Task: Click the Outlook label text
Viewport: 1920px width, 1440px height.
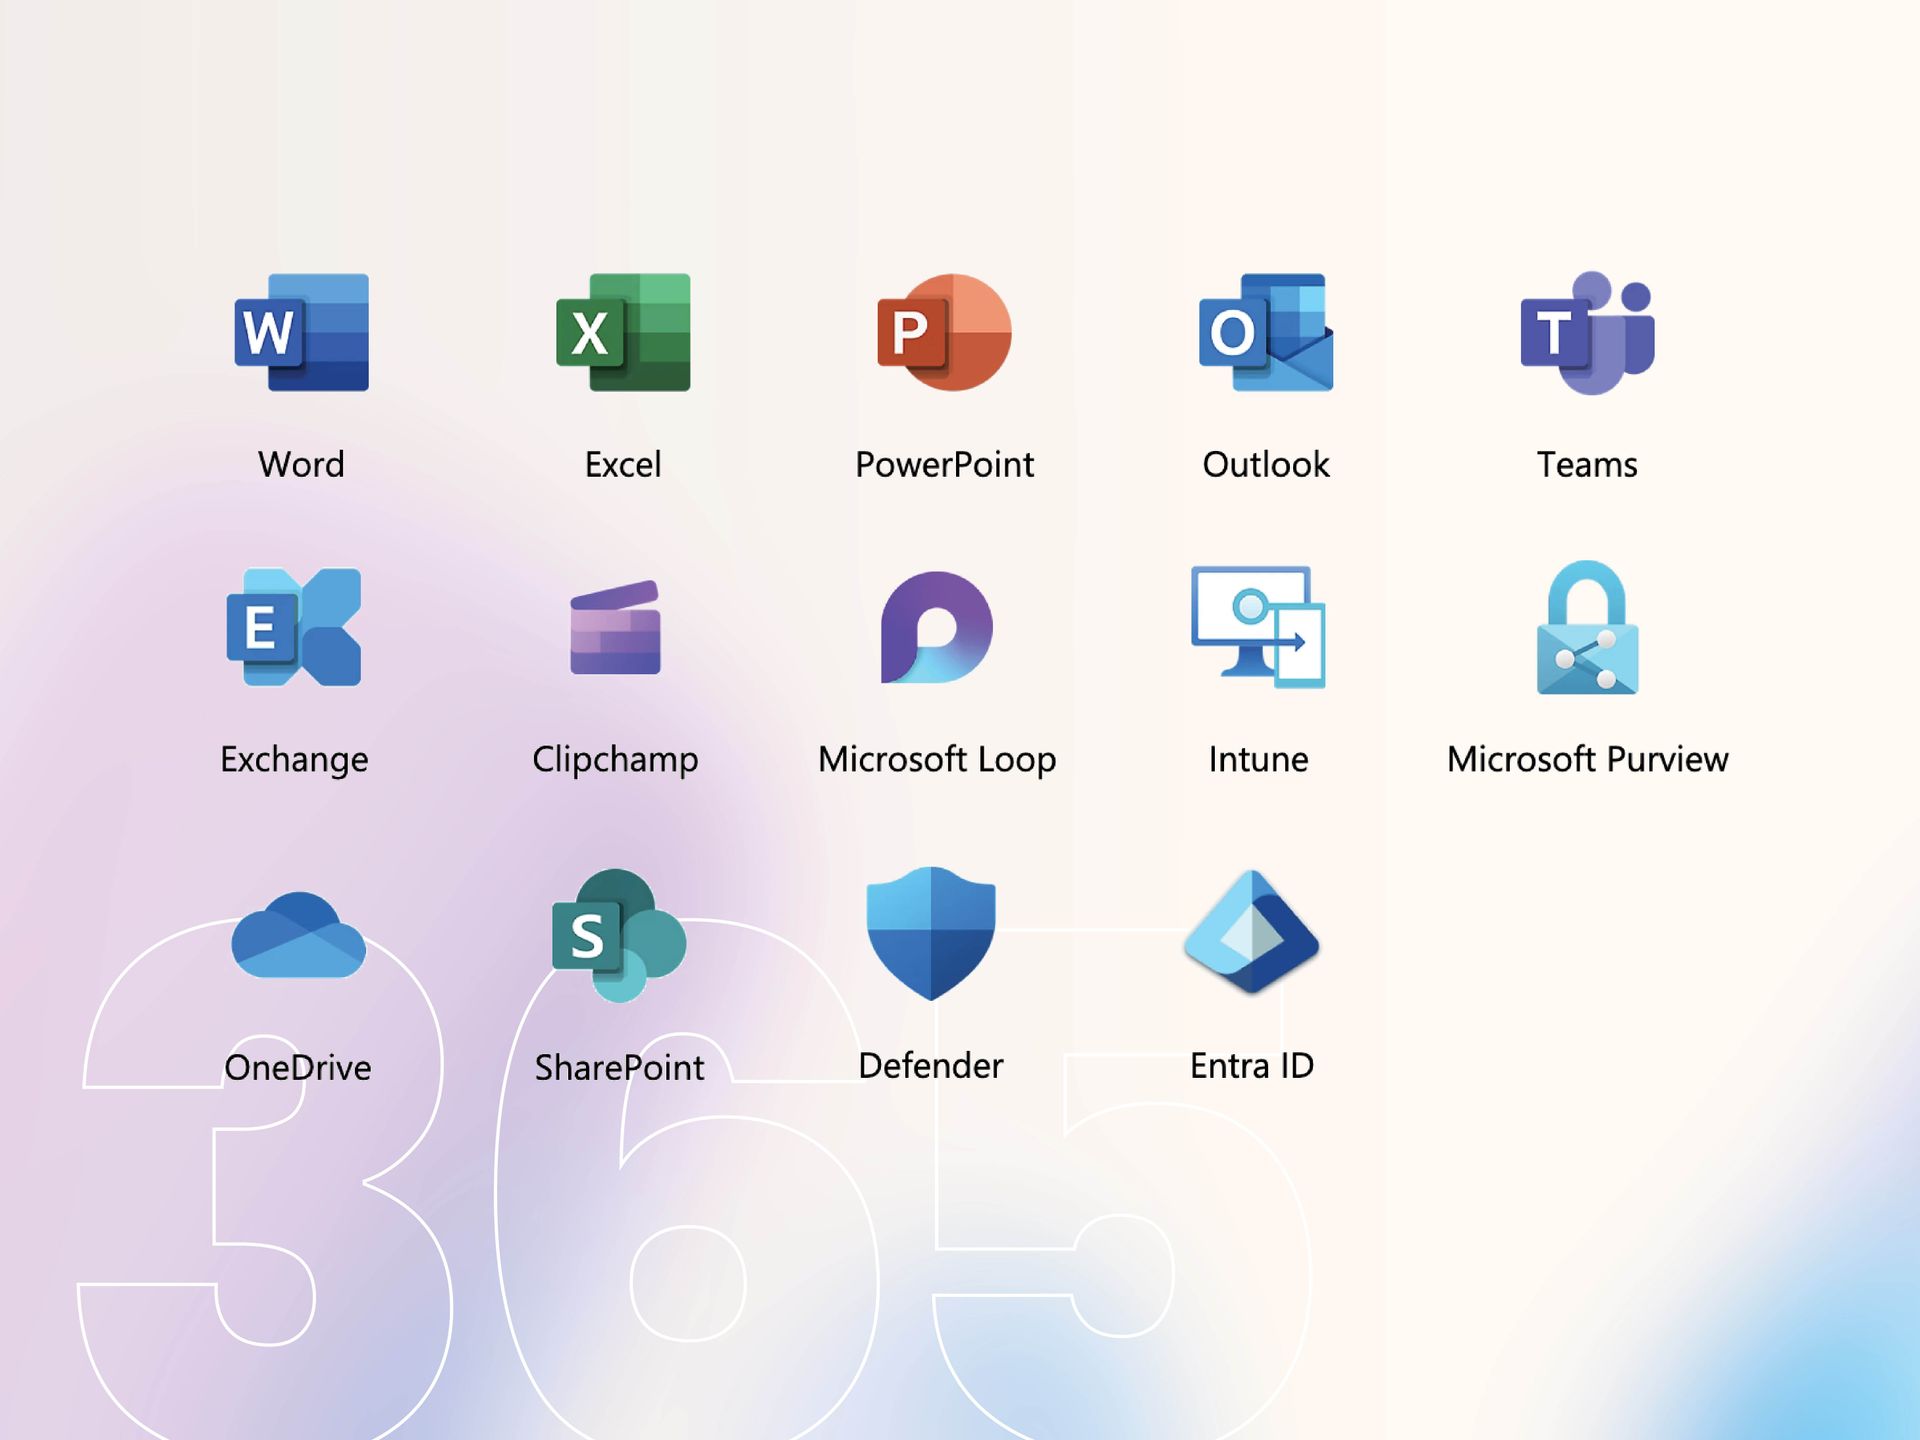Action: point(1266,464)
